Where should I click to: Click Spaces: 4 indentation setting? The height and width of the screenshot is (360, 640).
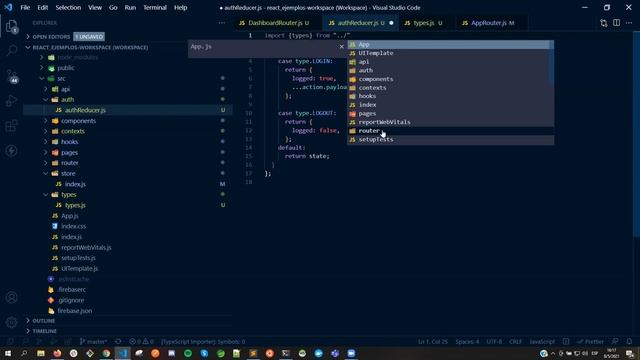coord(467,341)
